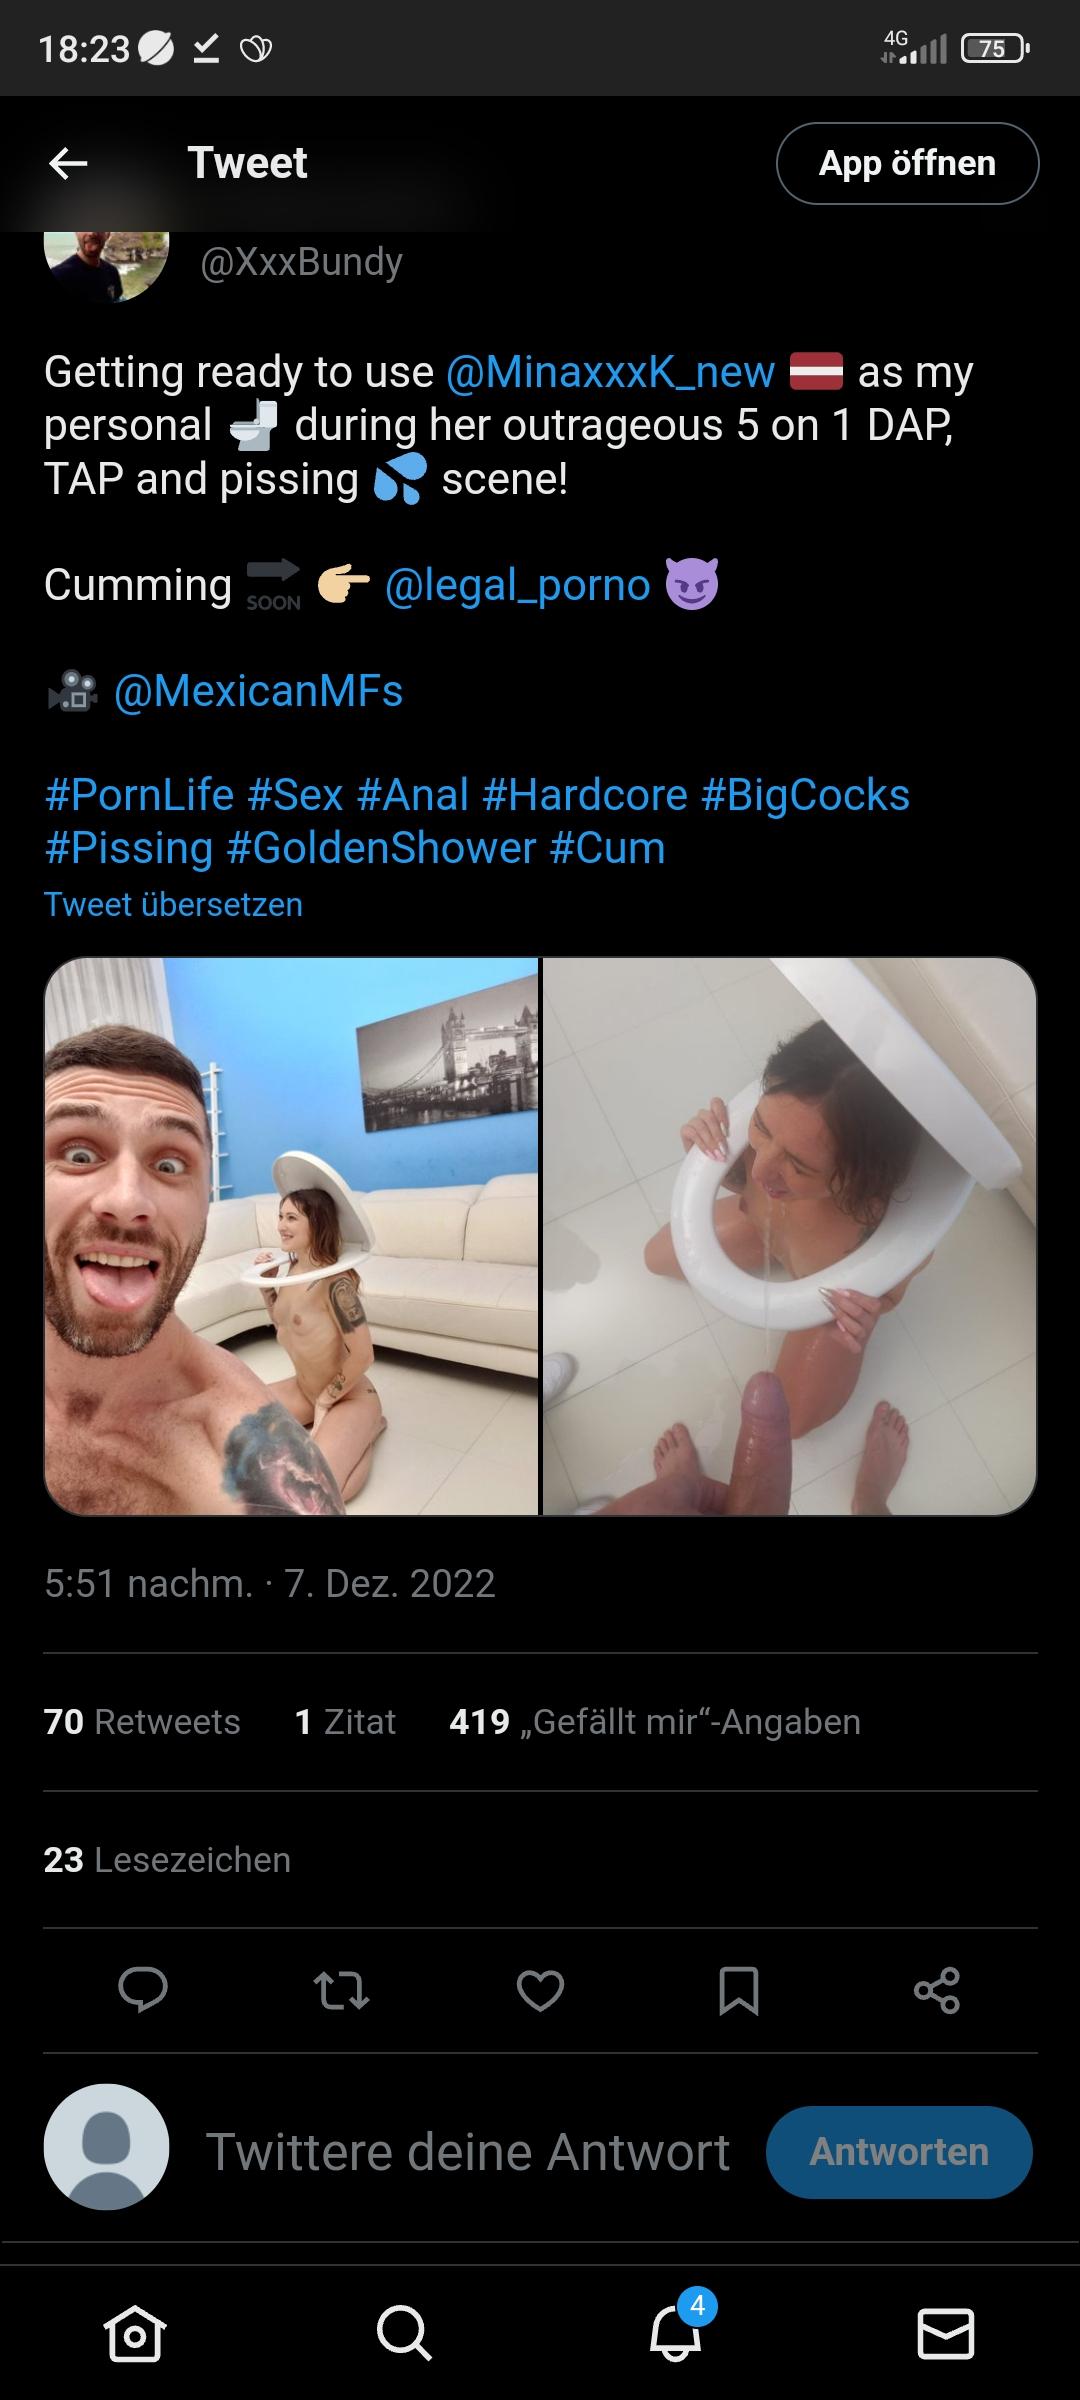Open notifications bell with badge 4
This screenshot has height=2400, width=1080.
(675, 2334)
